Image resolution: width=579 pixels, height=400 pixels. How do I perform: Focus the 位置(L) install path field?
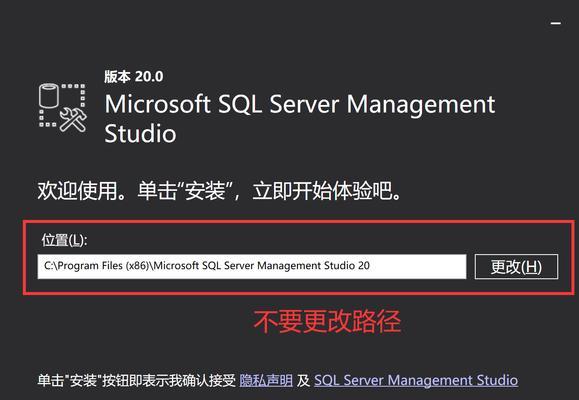[x=252, y=266]
